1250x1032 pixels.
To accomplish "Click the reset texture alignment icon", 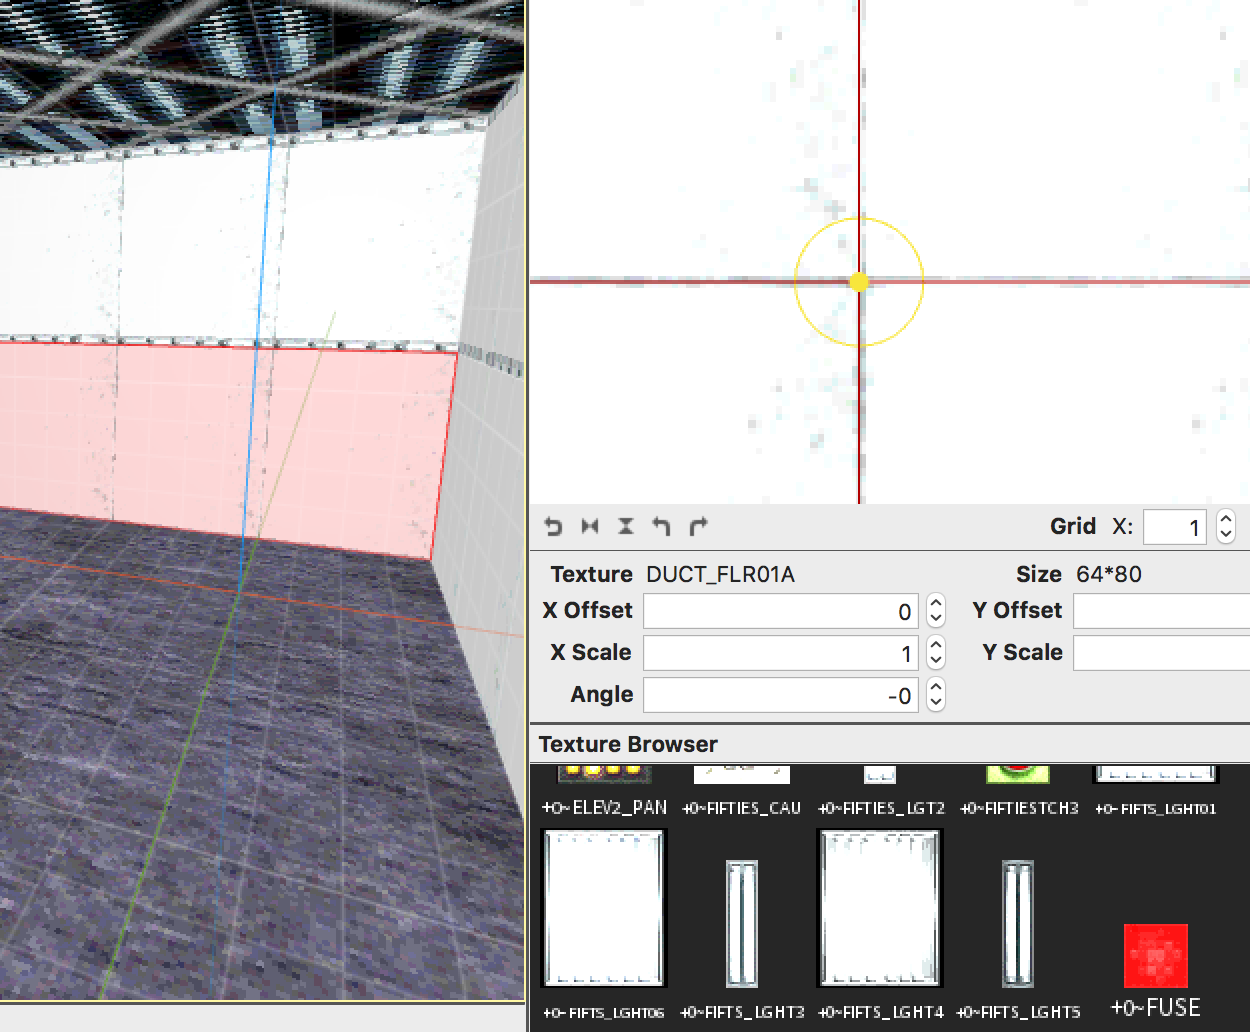I will click(553, 526).
